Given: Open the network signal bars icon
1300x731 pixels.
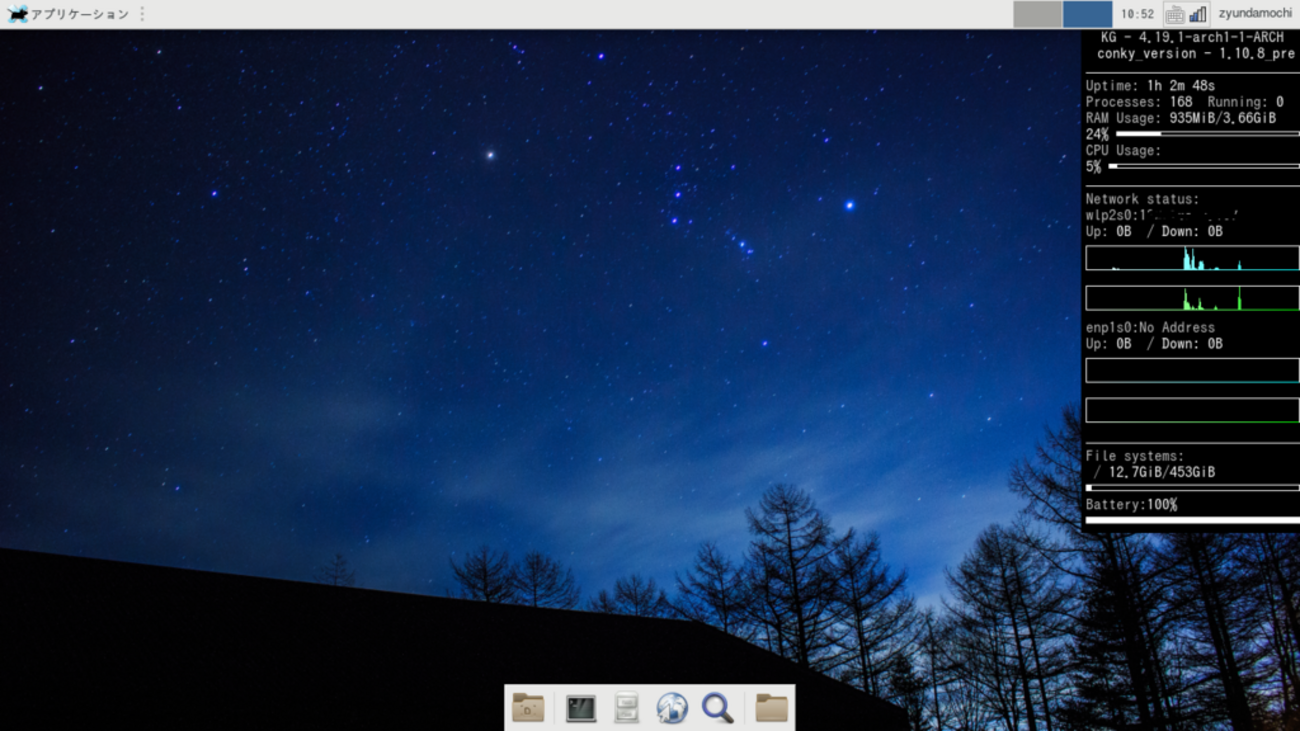Looking at the screenshot, I should point(1198,14).
